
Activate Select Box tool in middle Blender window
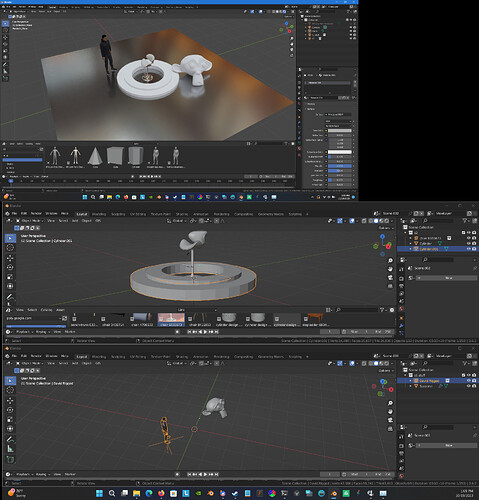(x=10, y=238)
